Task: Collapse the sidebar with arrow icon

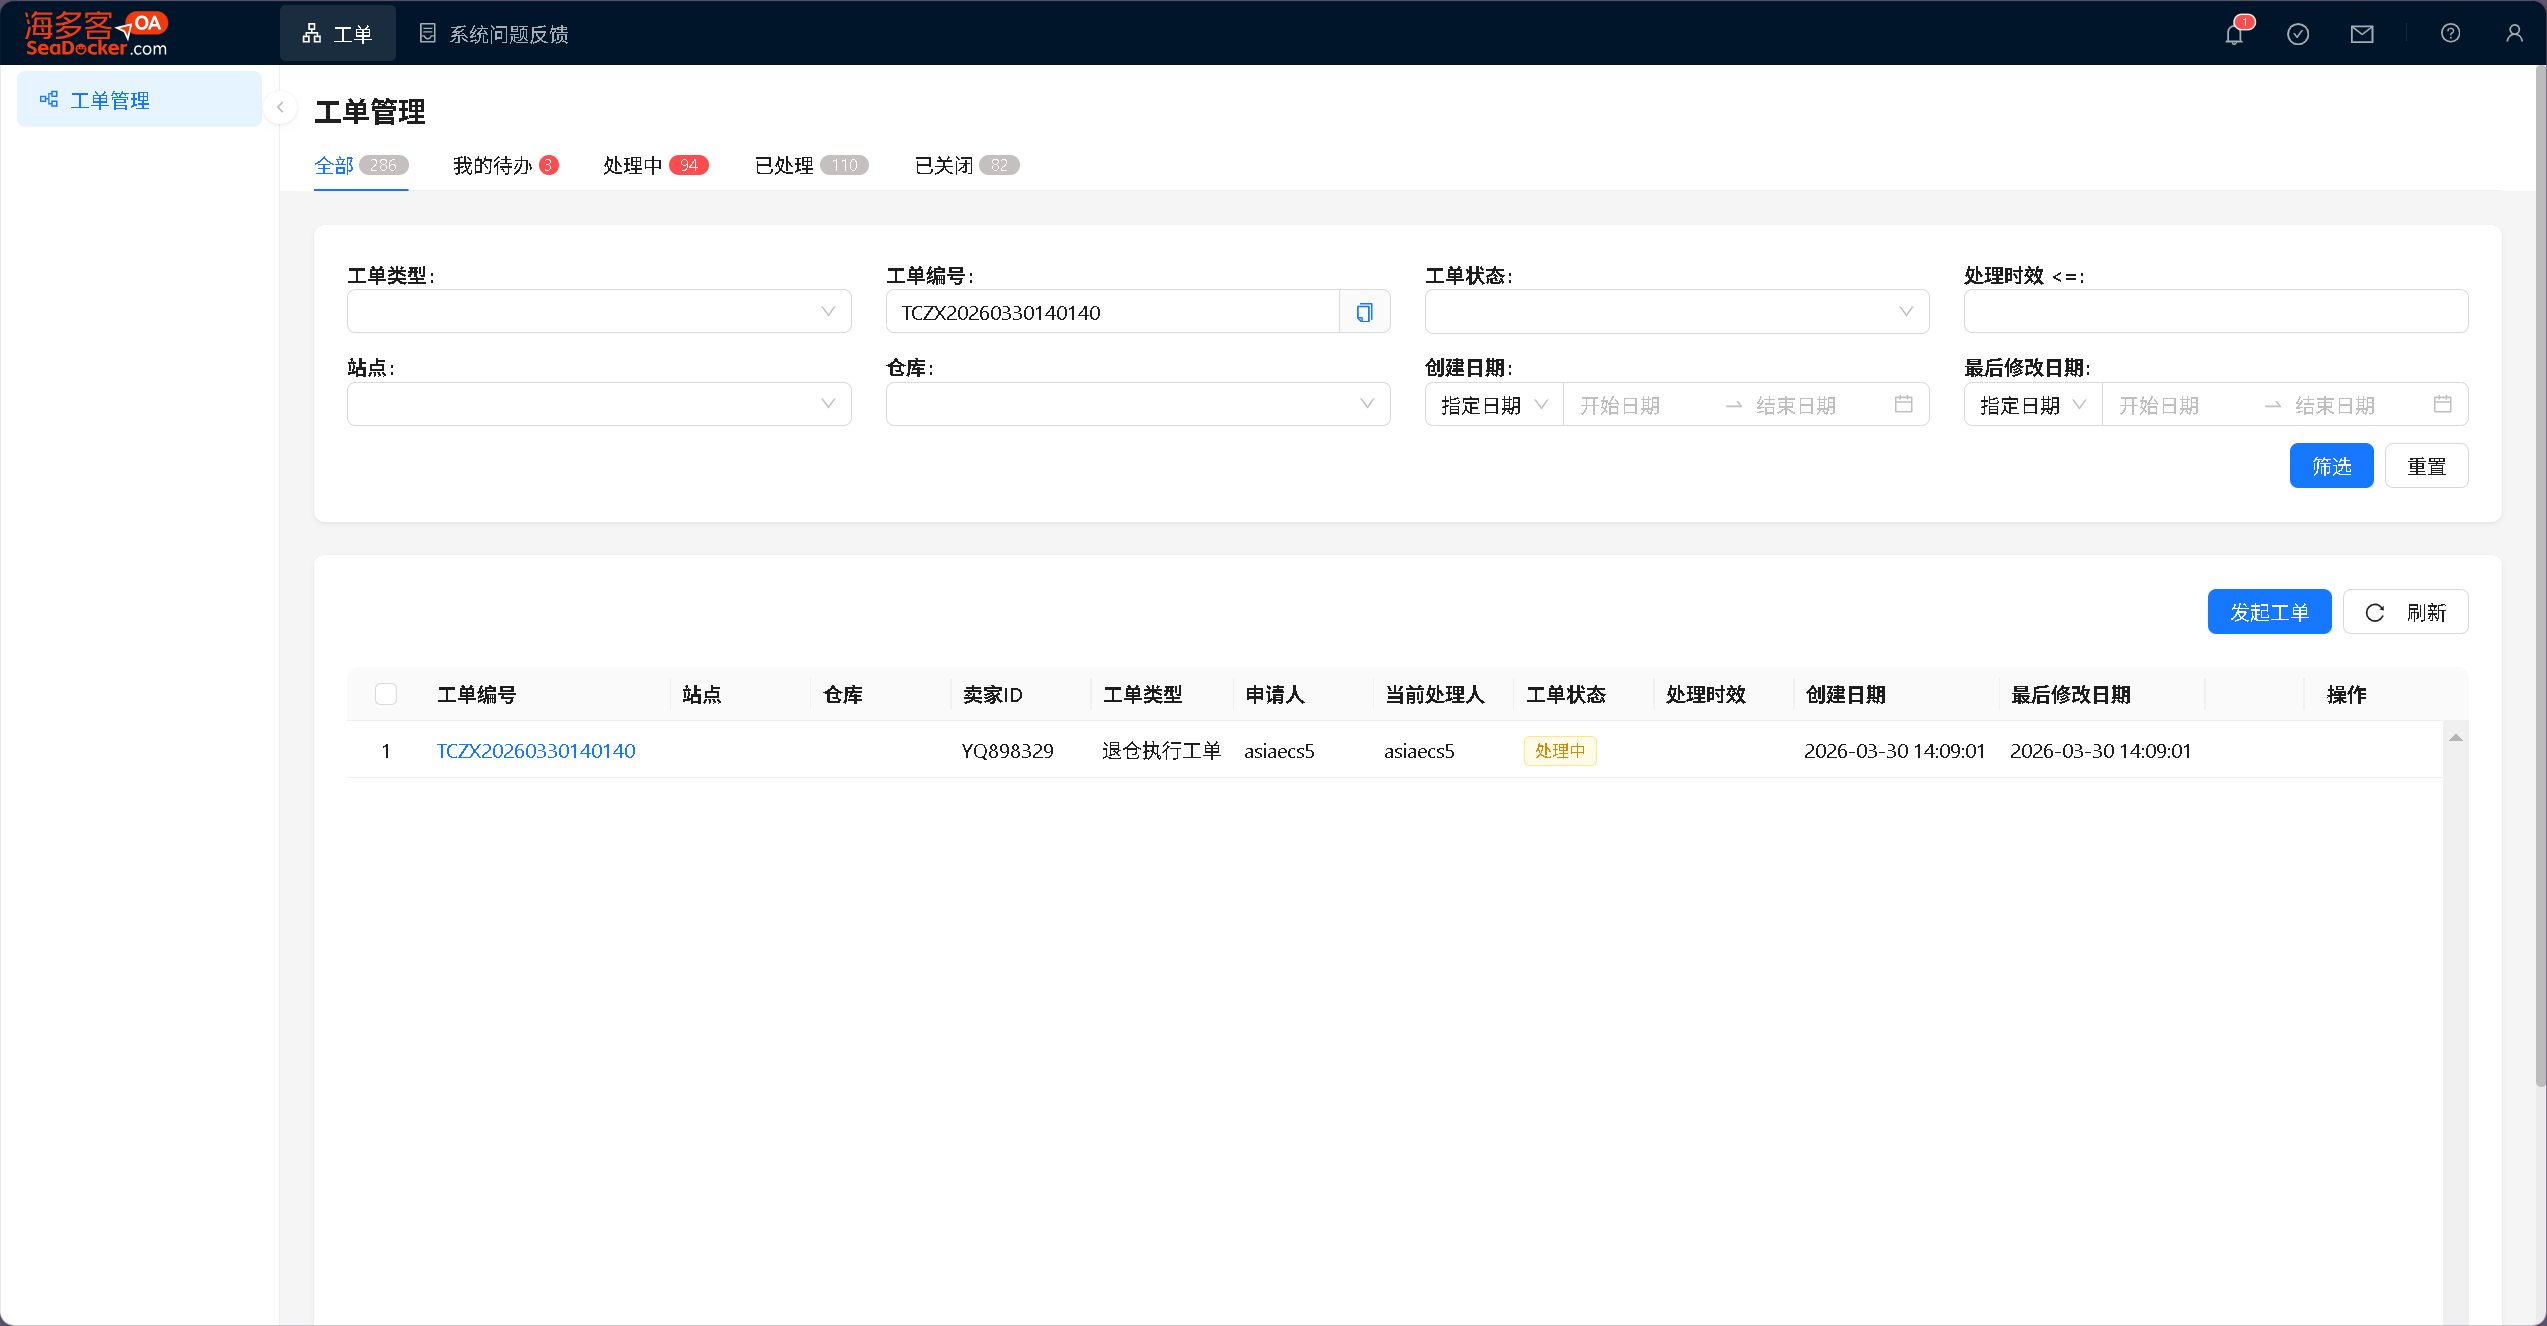Action: pyautogui.click(x=280, y=107)
